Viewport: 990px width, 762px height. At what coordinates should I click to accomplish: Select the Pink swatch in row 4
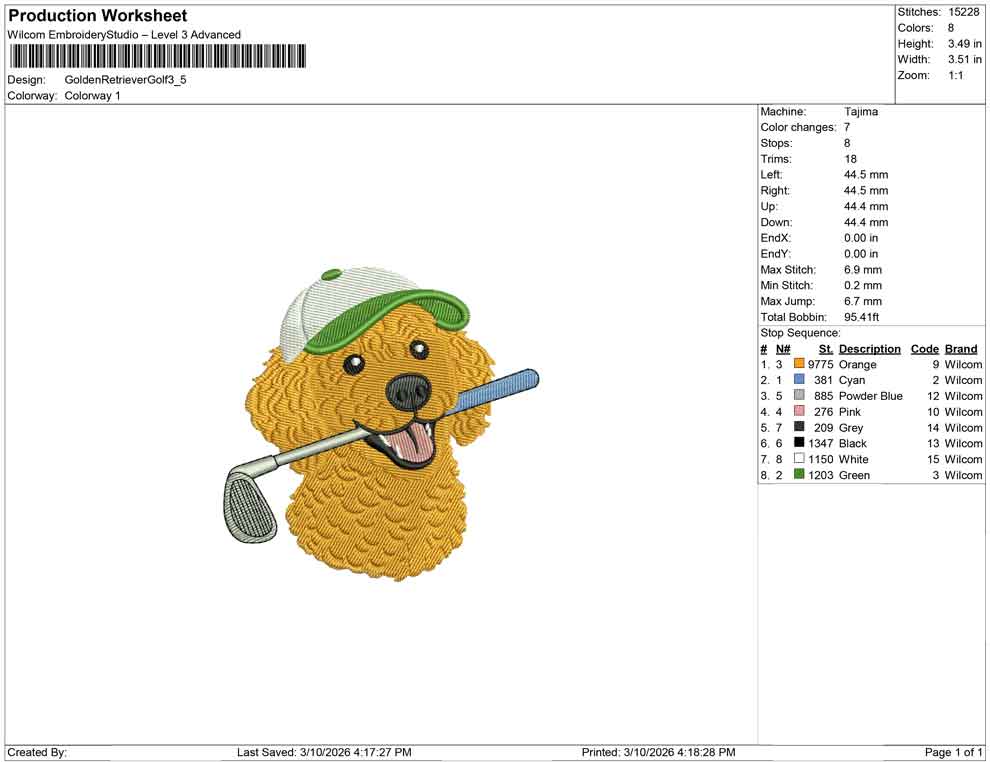coord(797,412)
